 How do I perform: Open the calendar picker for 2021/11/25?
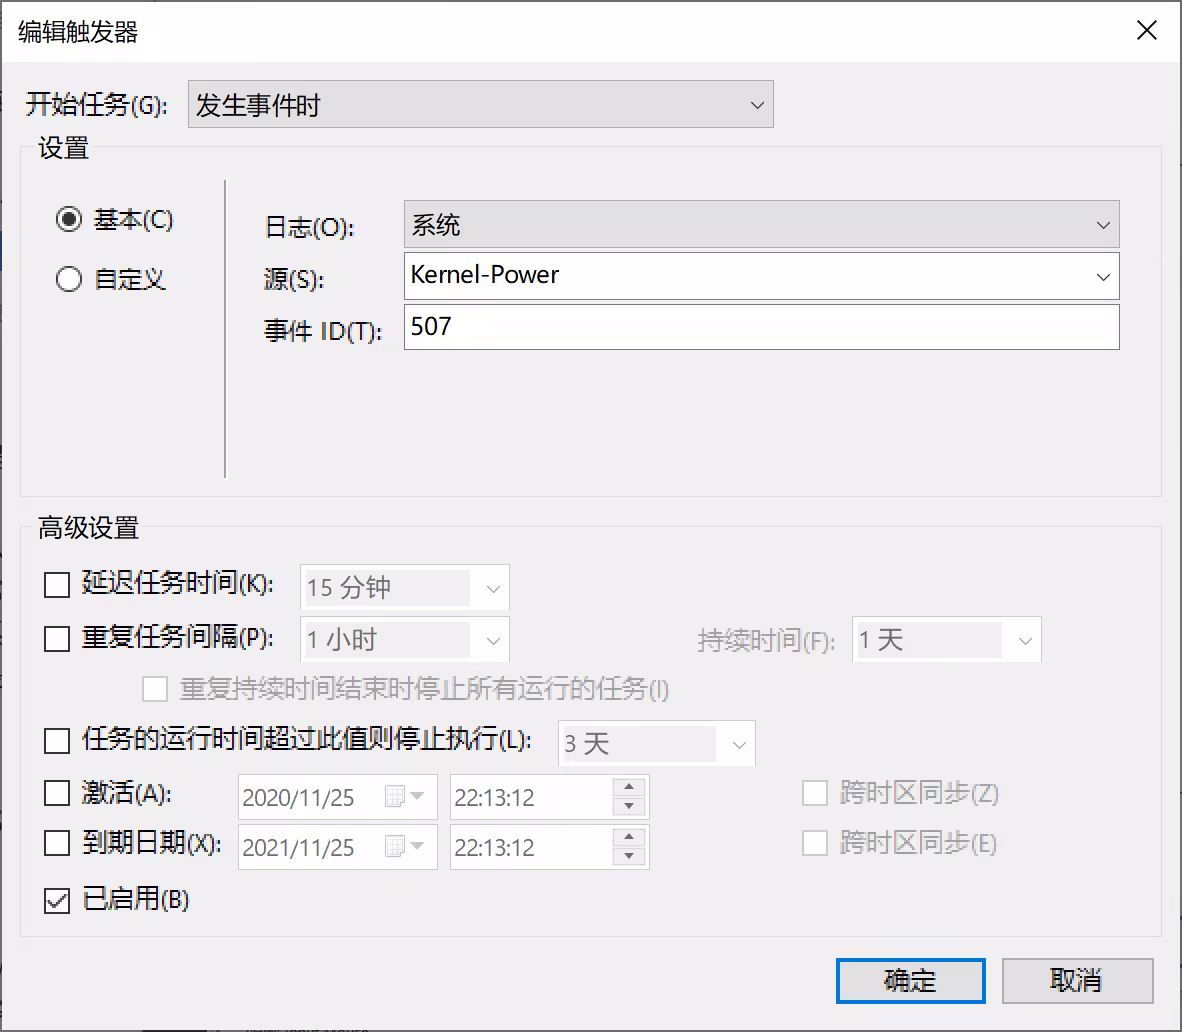pos(404,847)
